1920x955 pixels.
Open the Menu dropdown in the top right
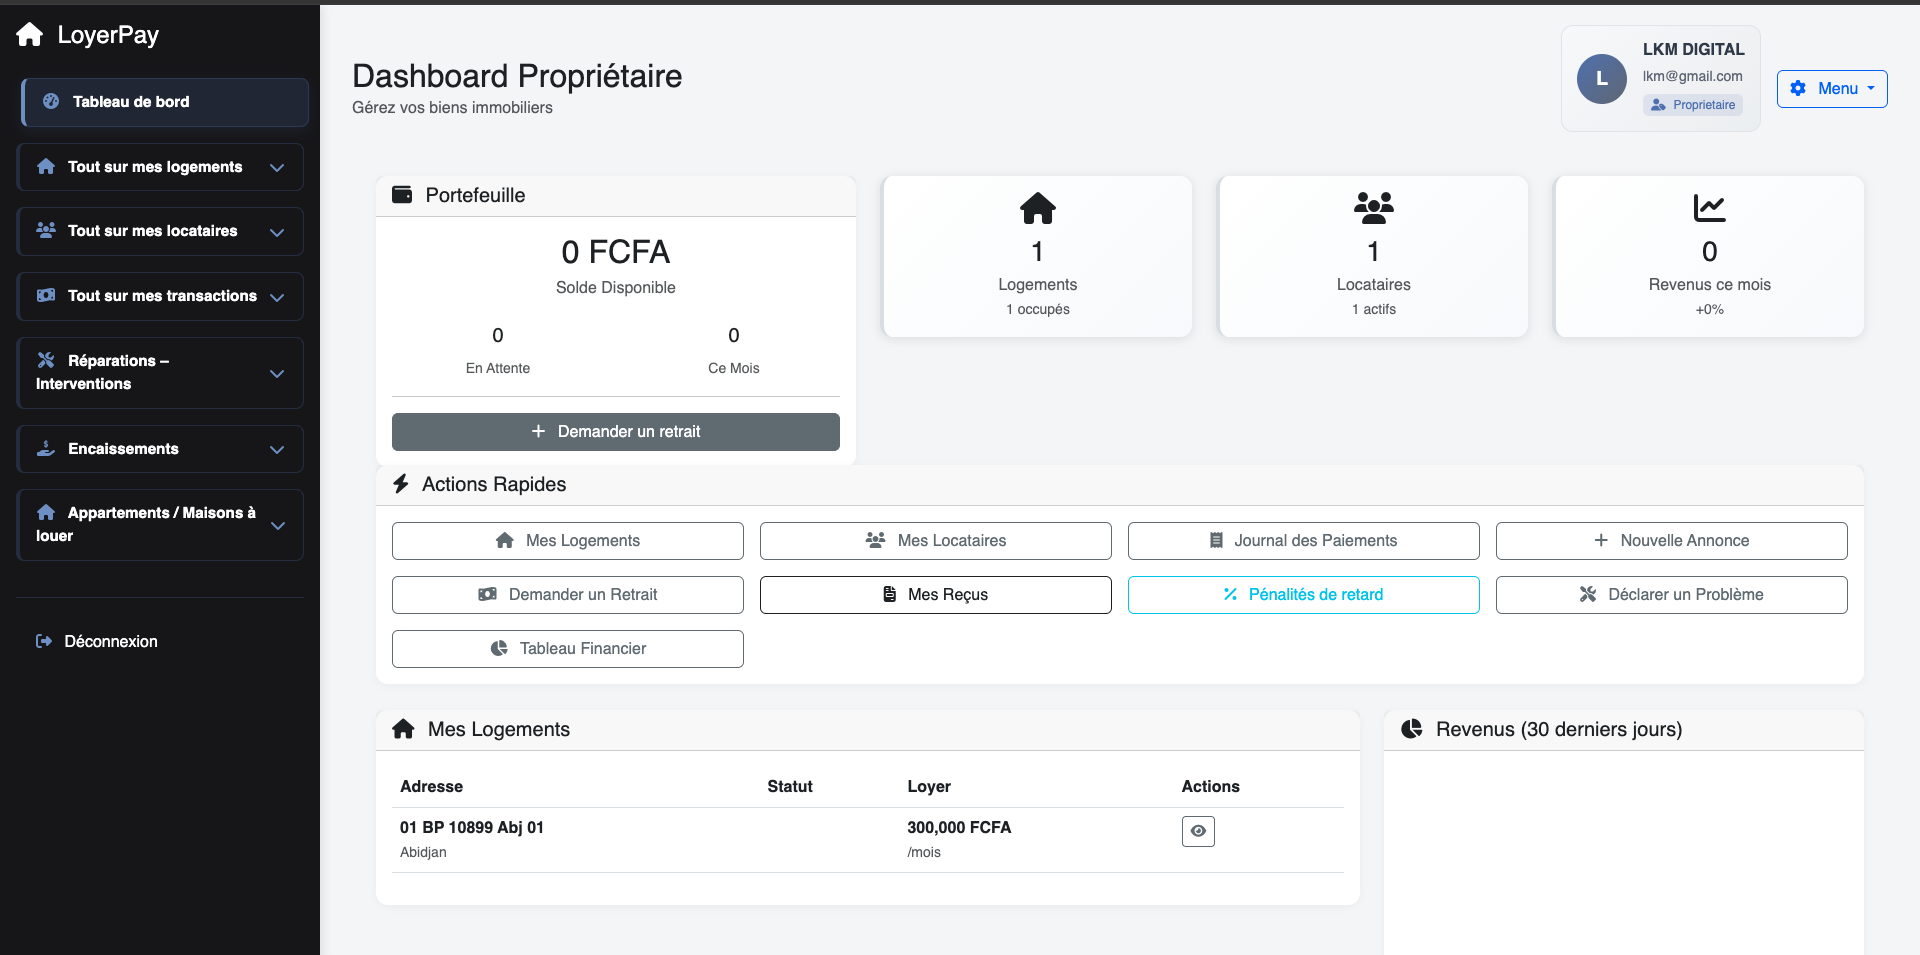coord(1832,88)
